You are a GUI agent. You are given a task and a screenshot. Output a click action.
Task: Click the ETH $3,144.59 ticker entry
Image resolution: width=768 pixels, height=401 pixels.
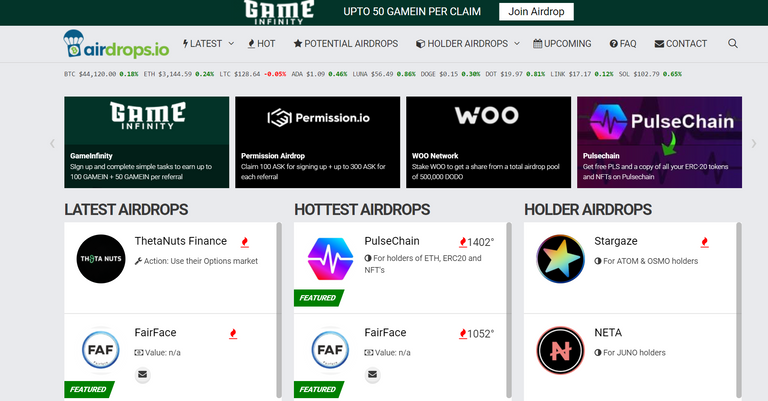click(179, 74)
